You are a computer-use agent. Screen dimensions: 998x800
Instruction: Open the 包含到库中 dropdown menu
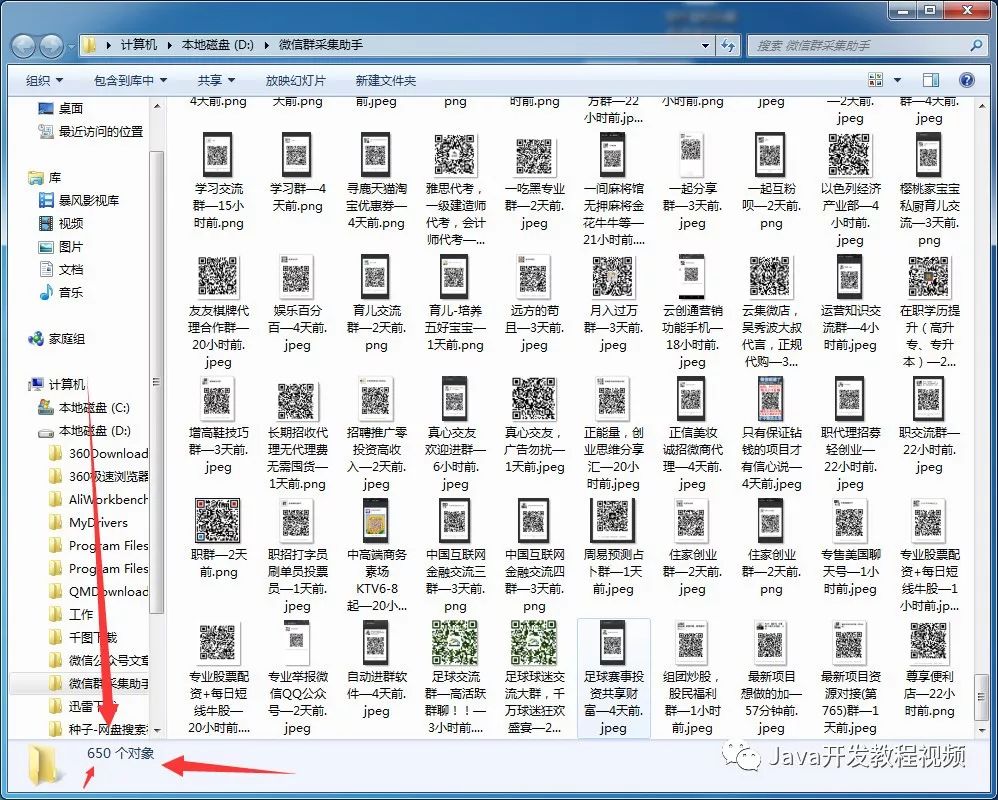[130, 80]
